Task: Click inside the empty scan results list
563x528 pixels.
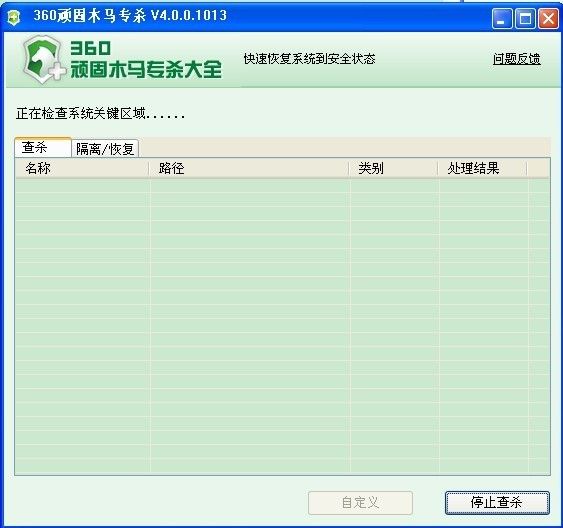Action: click(x=282, y=326)
